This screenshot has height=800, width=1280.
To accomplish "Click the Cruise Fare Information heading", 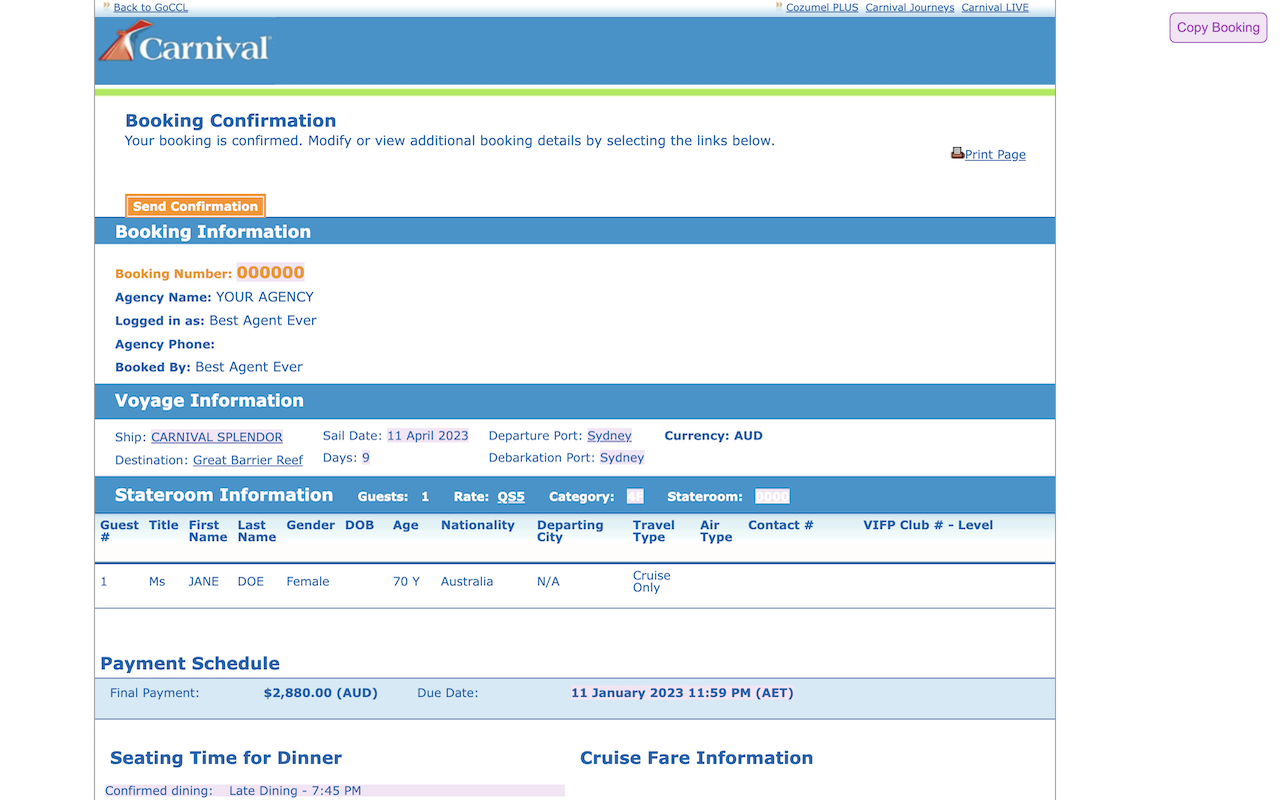I will [697, 758].
